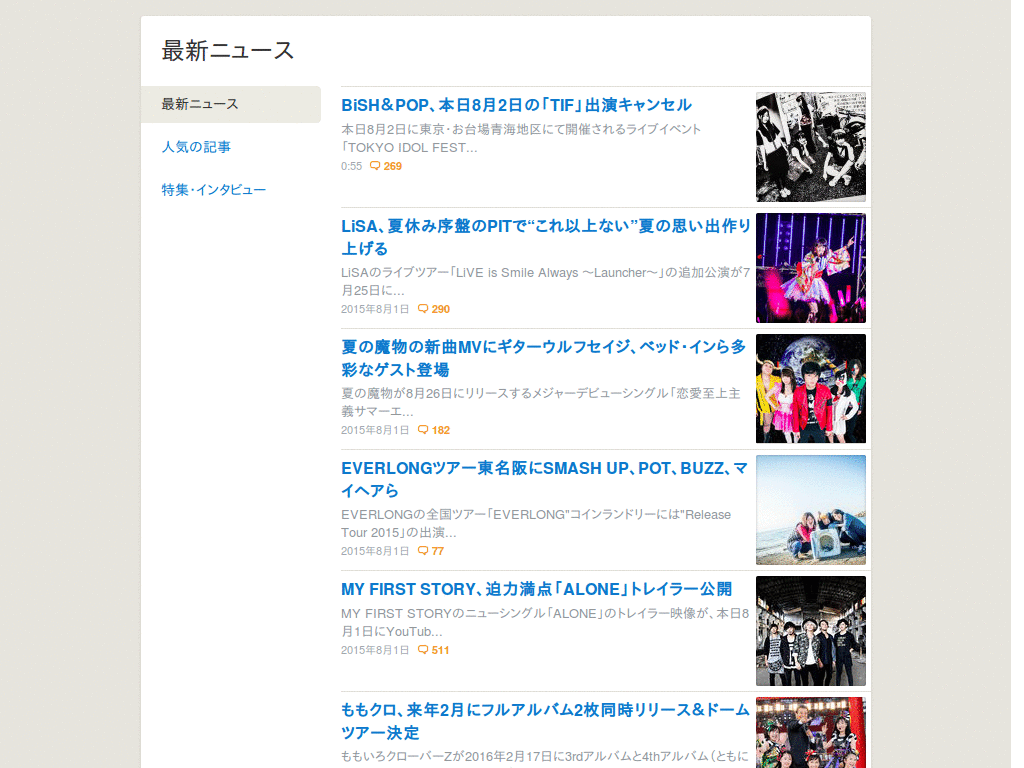Open the ももクロ album release headline

click(545, 721)
